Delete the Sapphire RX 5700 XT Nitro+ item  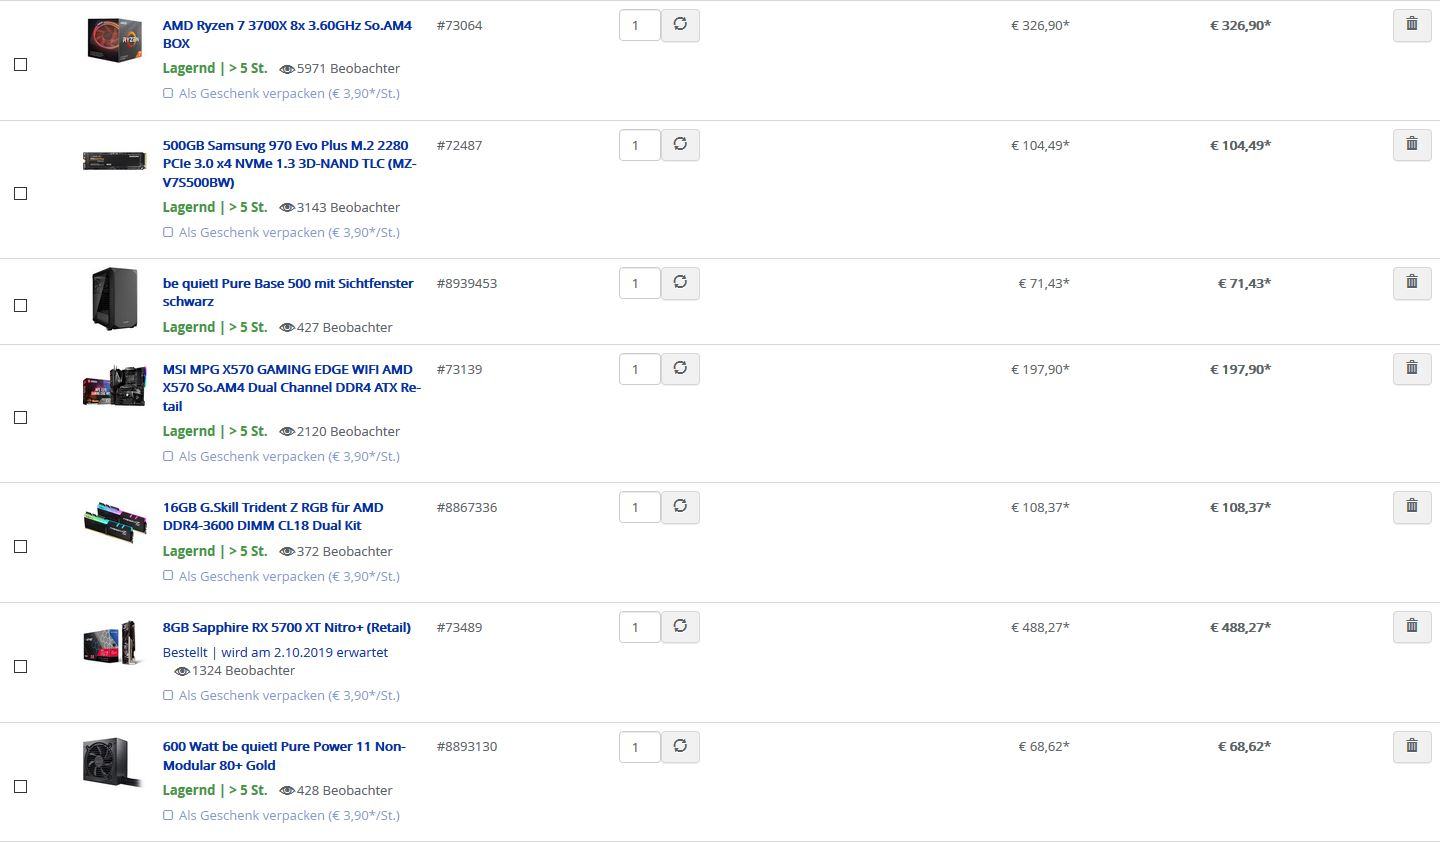pos(1412,627)
